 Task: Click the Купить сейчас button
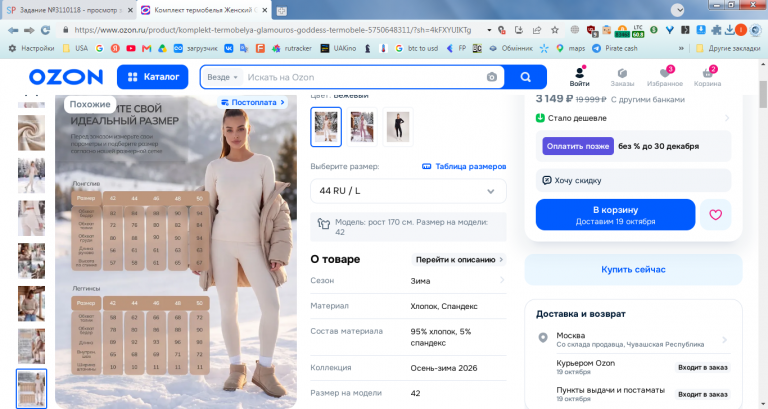pyautogui.click(x=633, y=269)
